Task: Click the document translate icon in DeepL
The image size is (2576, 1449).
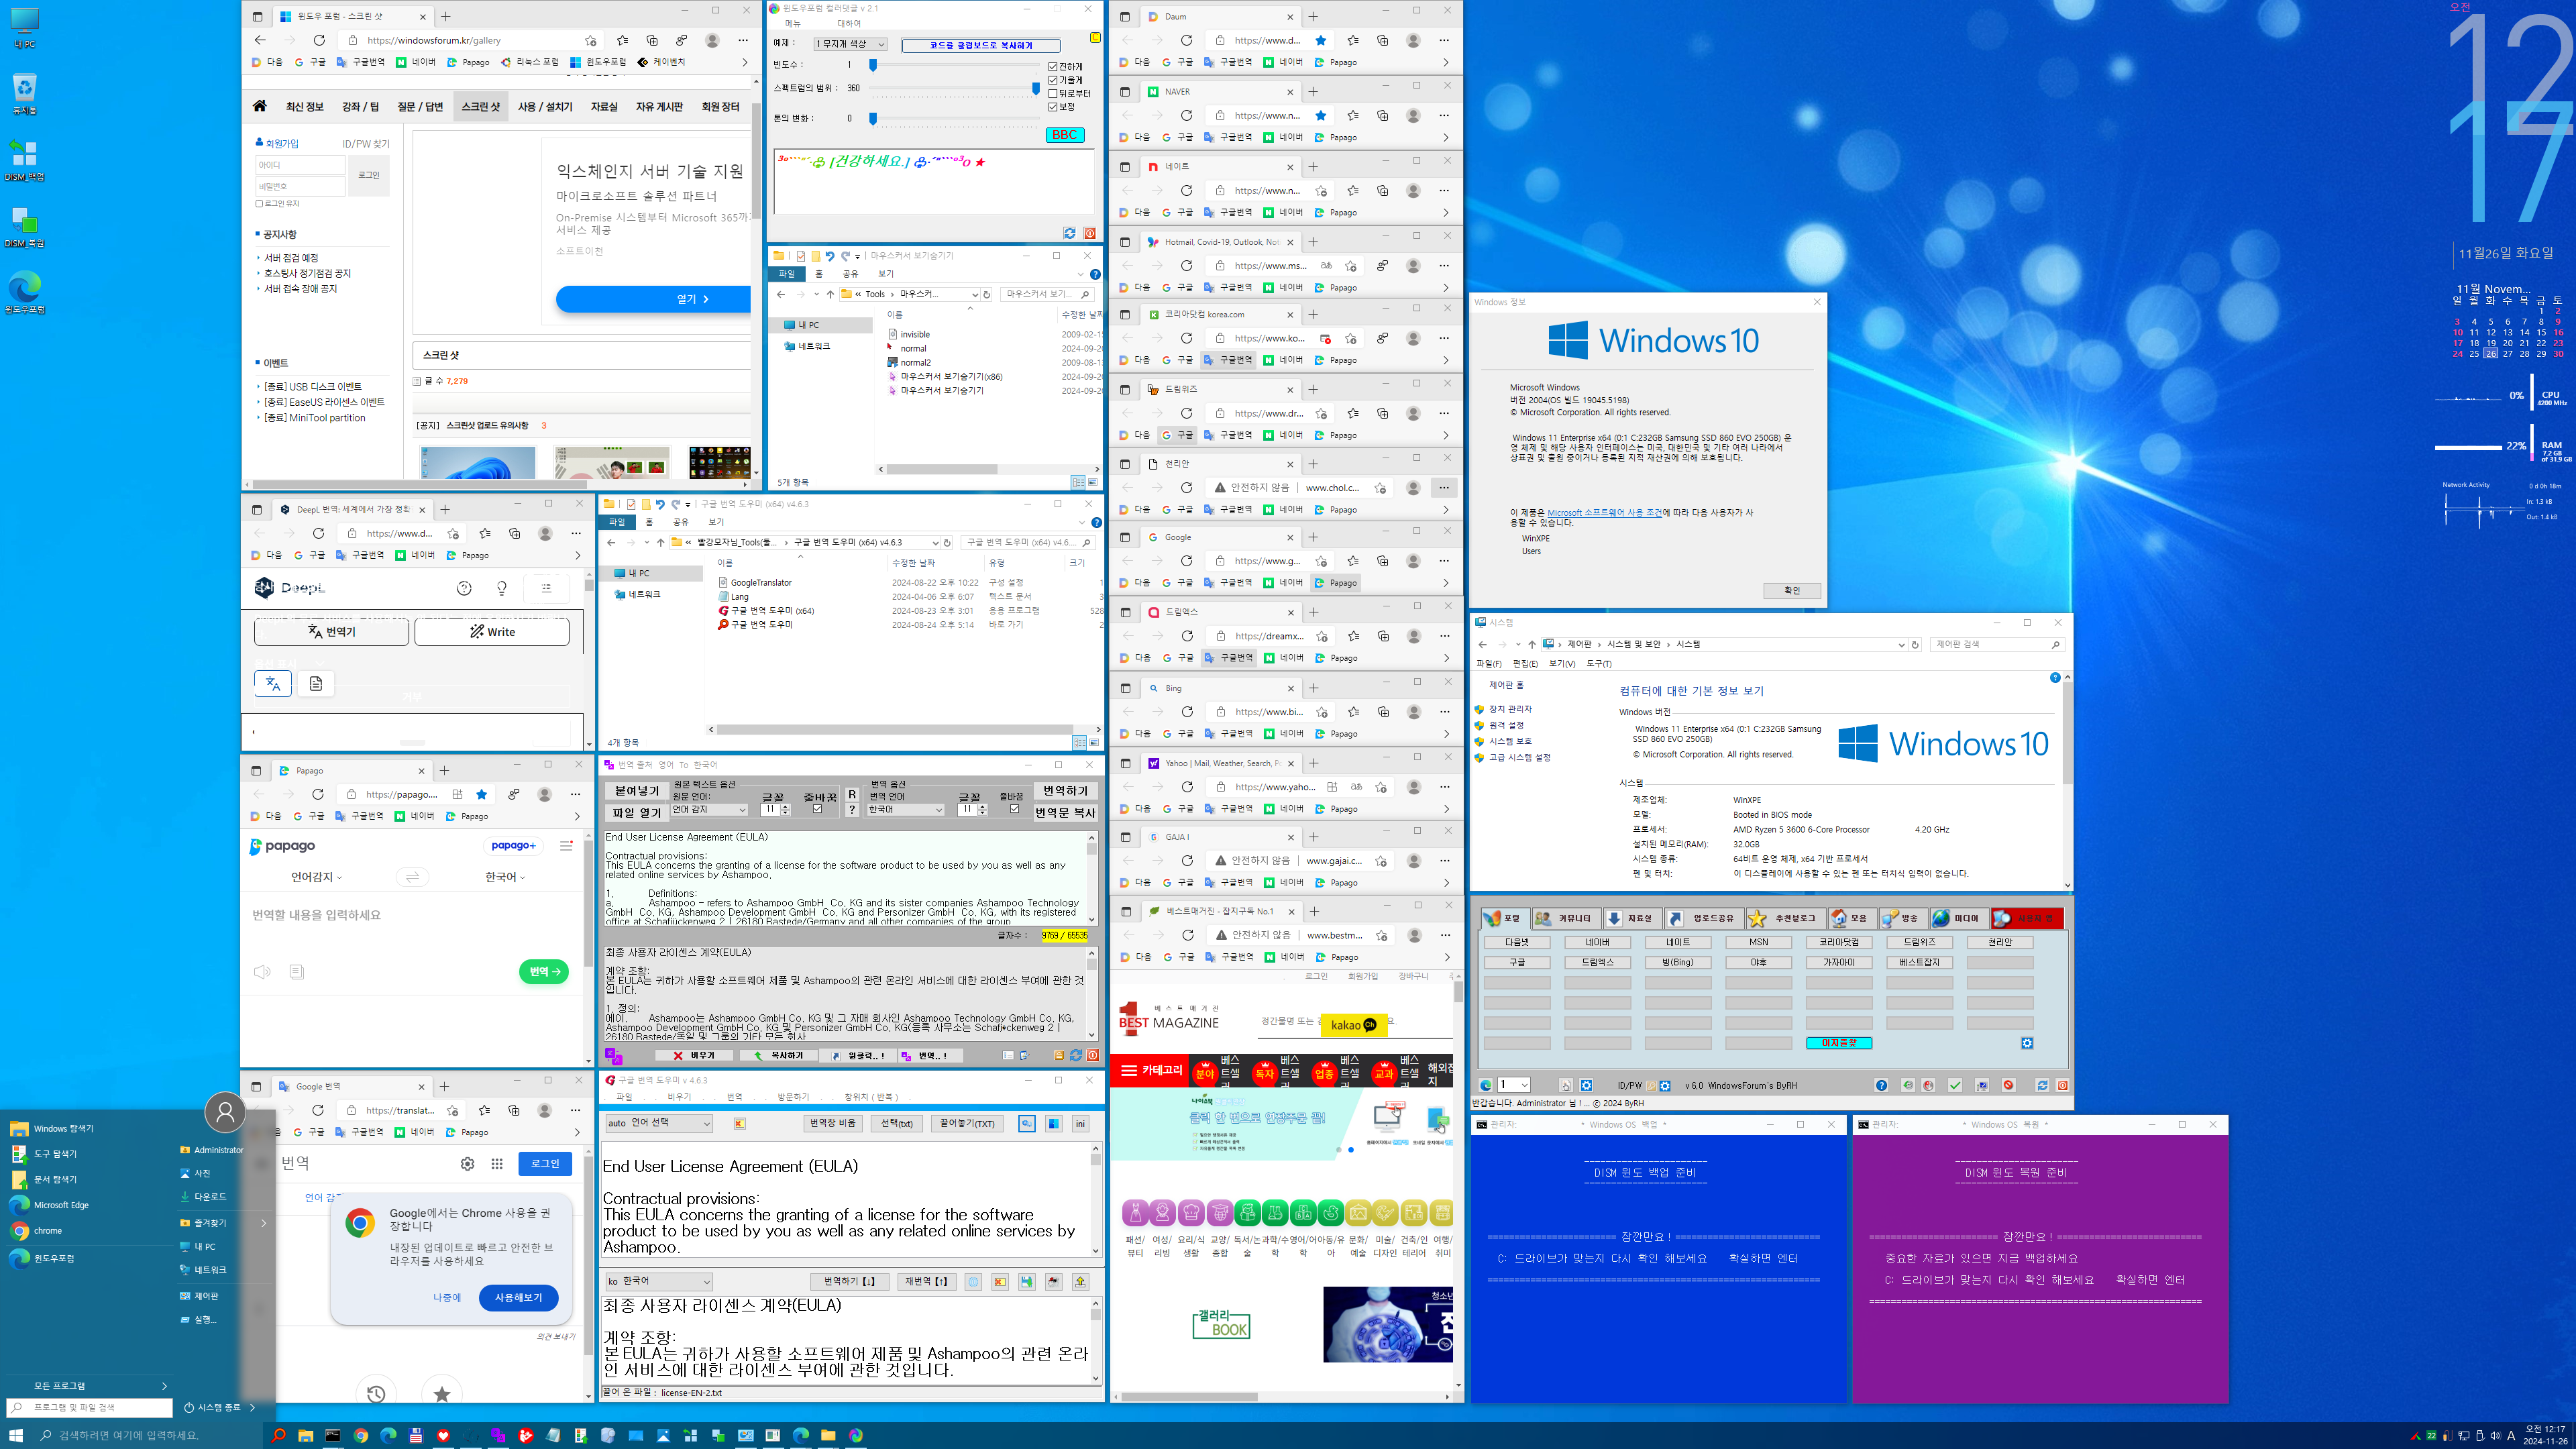Action: [316, 684]
